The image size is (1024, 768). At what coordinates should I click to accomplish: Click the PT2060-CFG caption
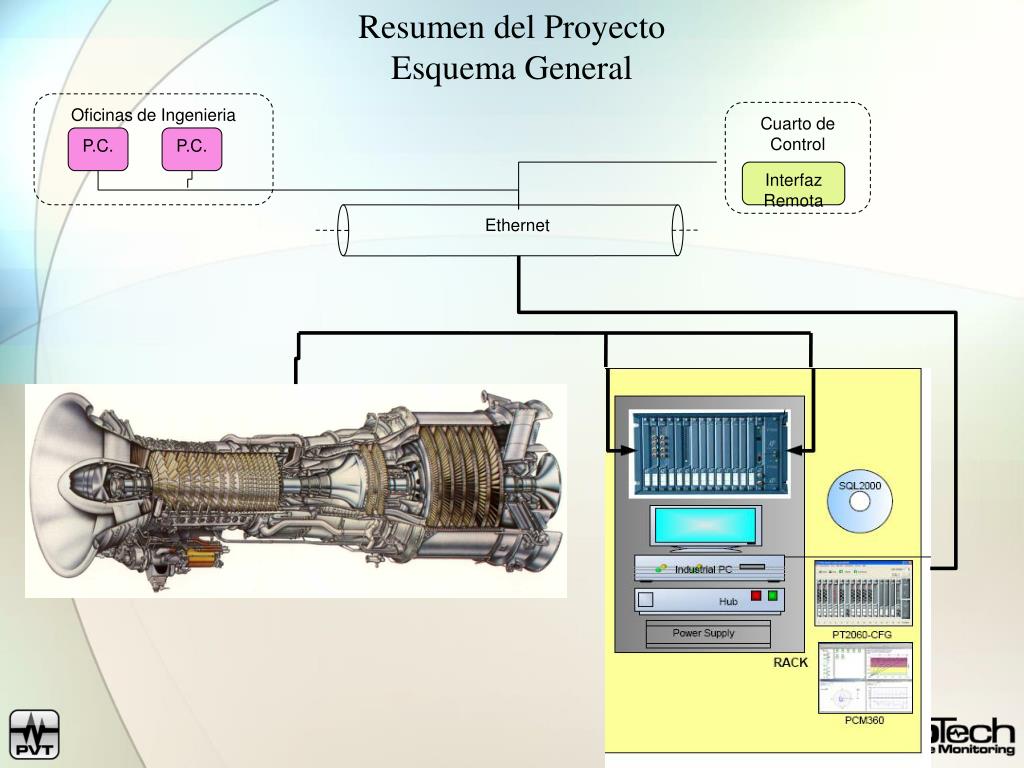pyautogui.click(x=862, y=635)
